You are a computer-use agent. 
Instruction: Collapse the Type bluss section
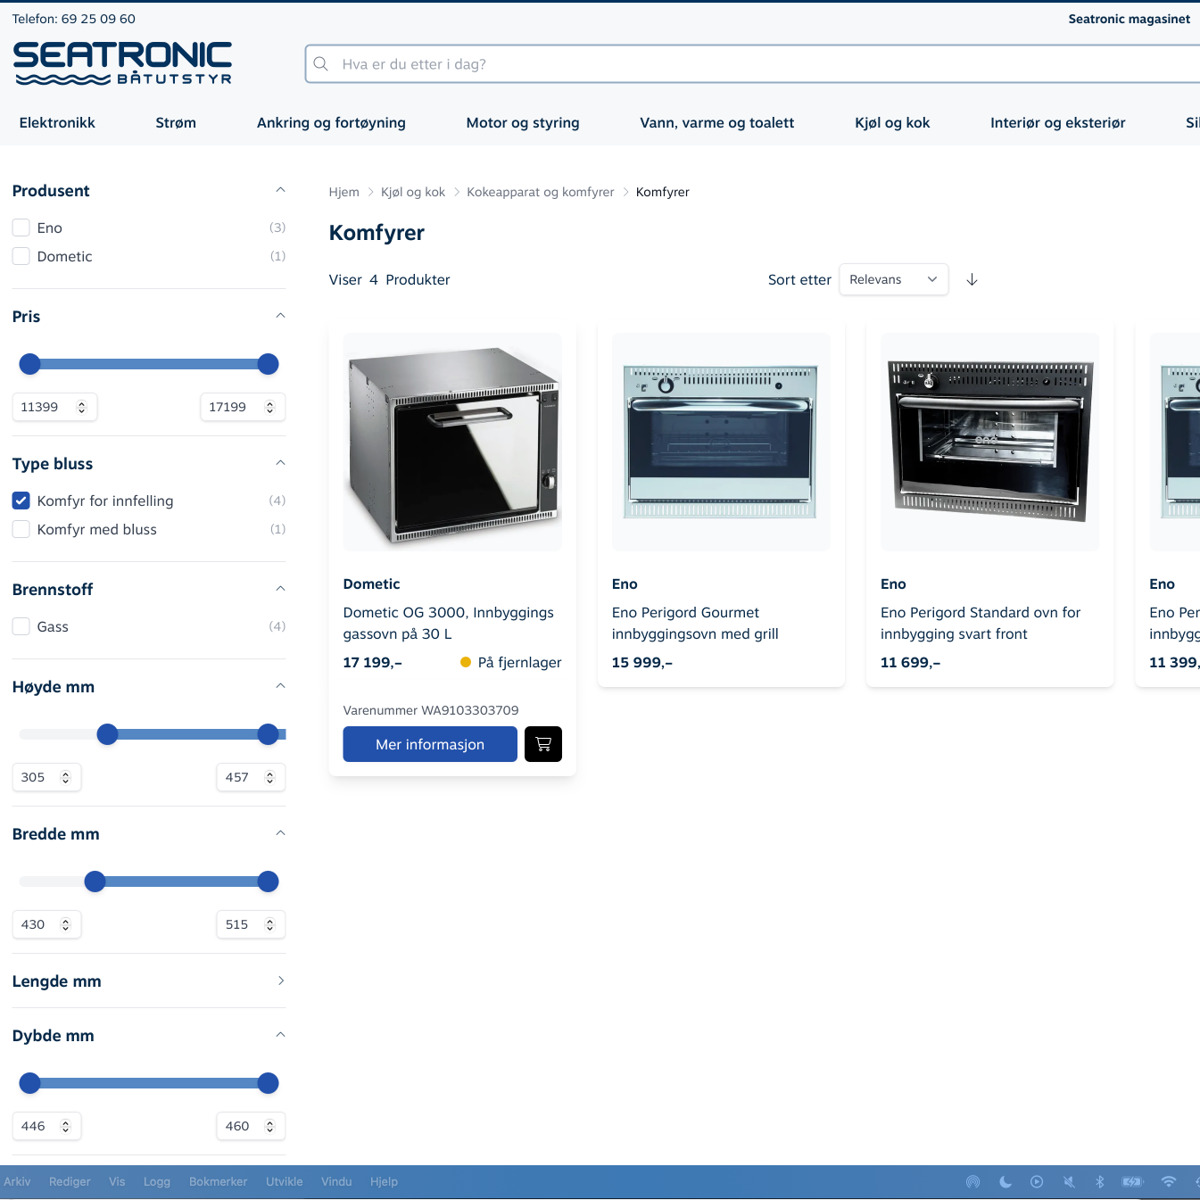point(280,463)
